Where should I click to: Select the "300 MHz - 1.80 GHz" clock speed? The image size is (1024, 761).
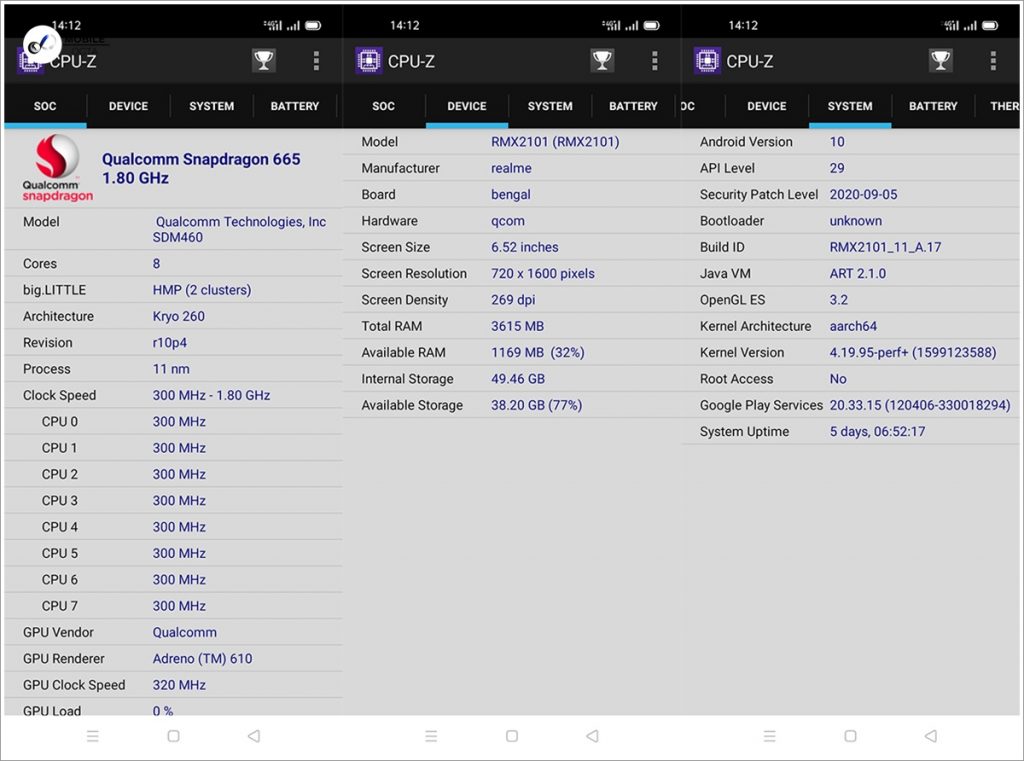212,395
